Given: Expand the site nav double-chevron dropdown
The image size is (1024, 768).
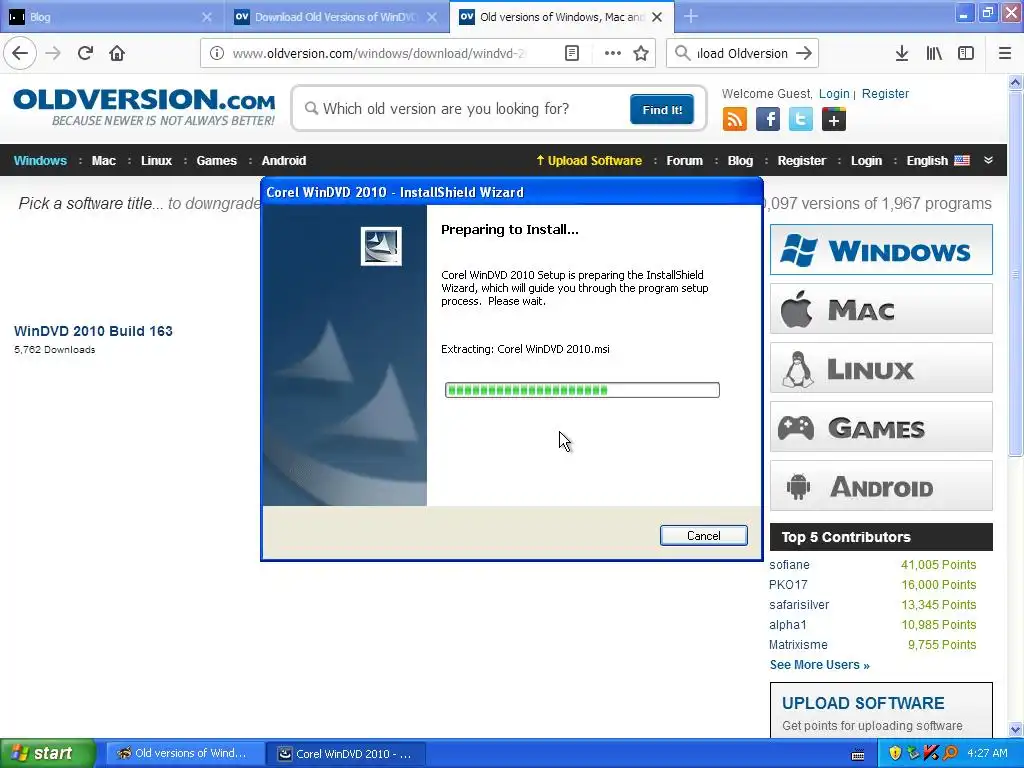Looking at the screenshot, I should coord(988,160).
